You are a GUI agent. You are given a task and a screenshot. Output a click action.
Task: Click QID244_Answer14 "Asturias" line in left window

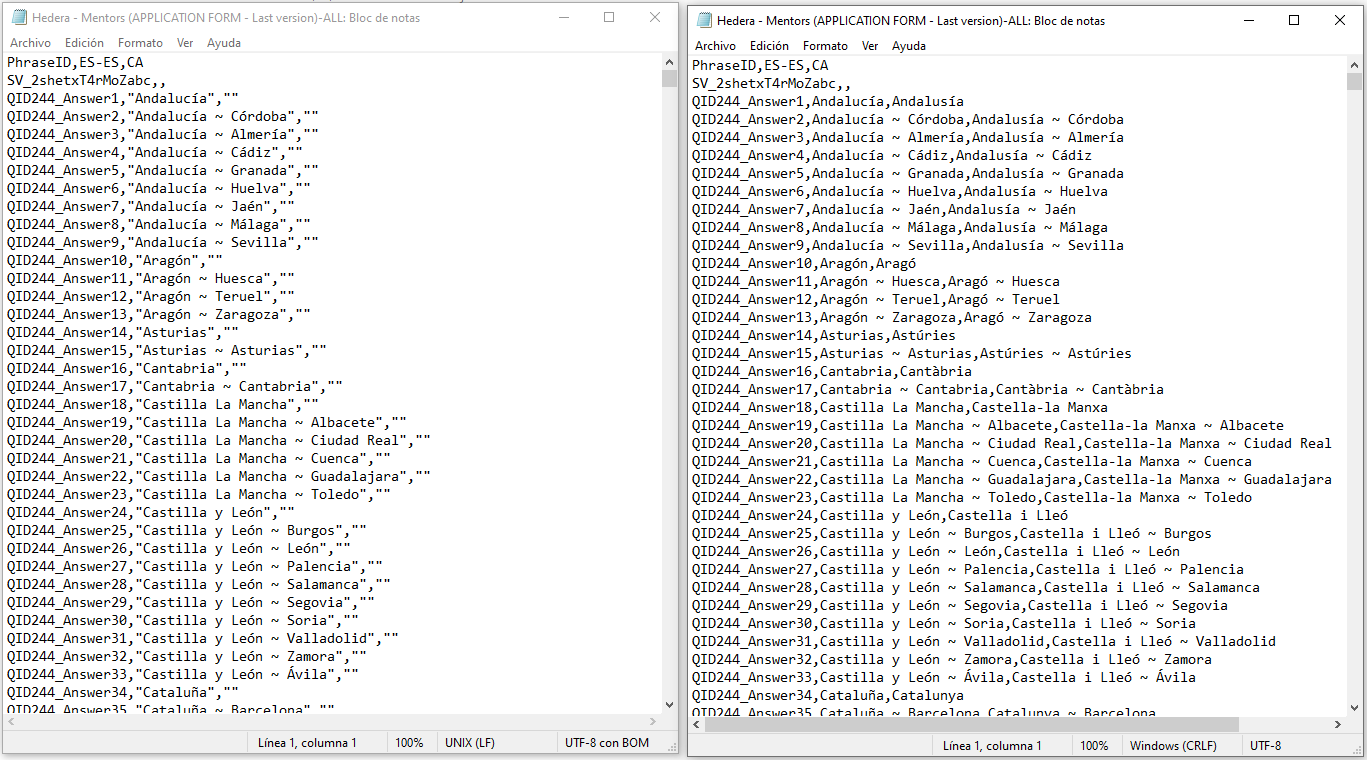[123, 332]
